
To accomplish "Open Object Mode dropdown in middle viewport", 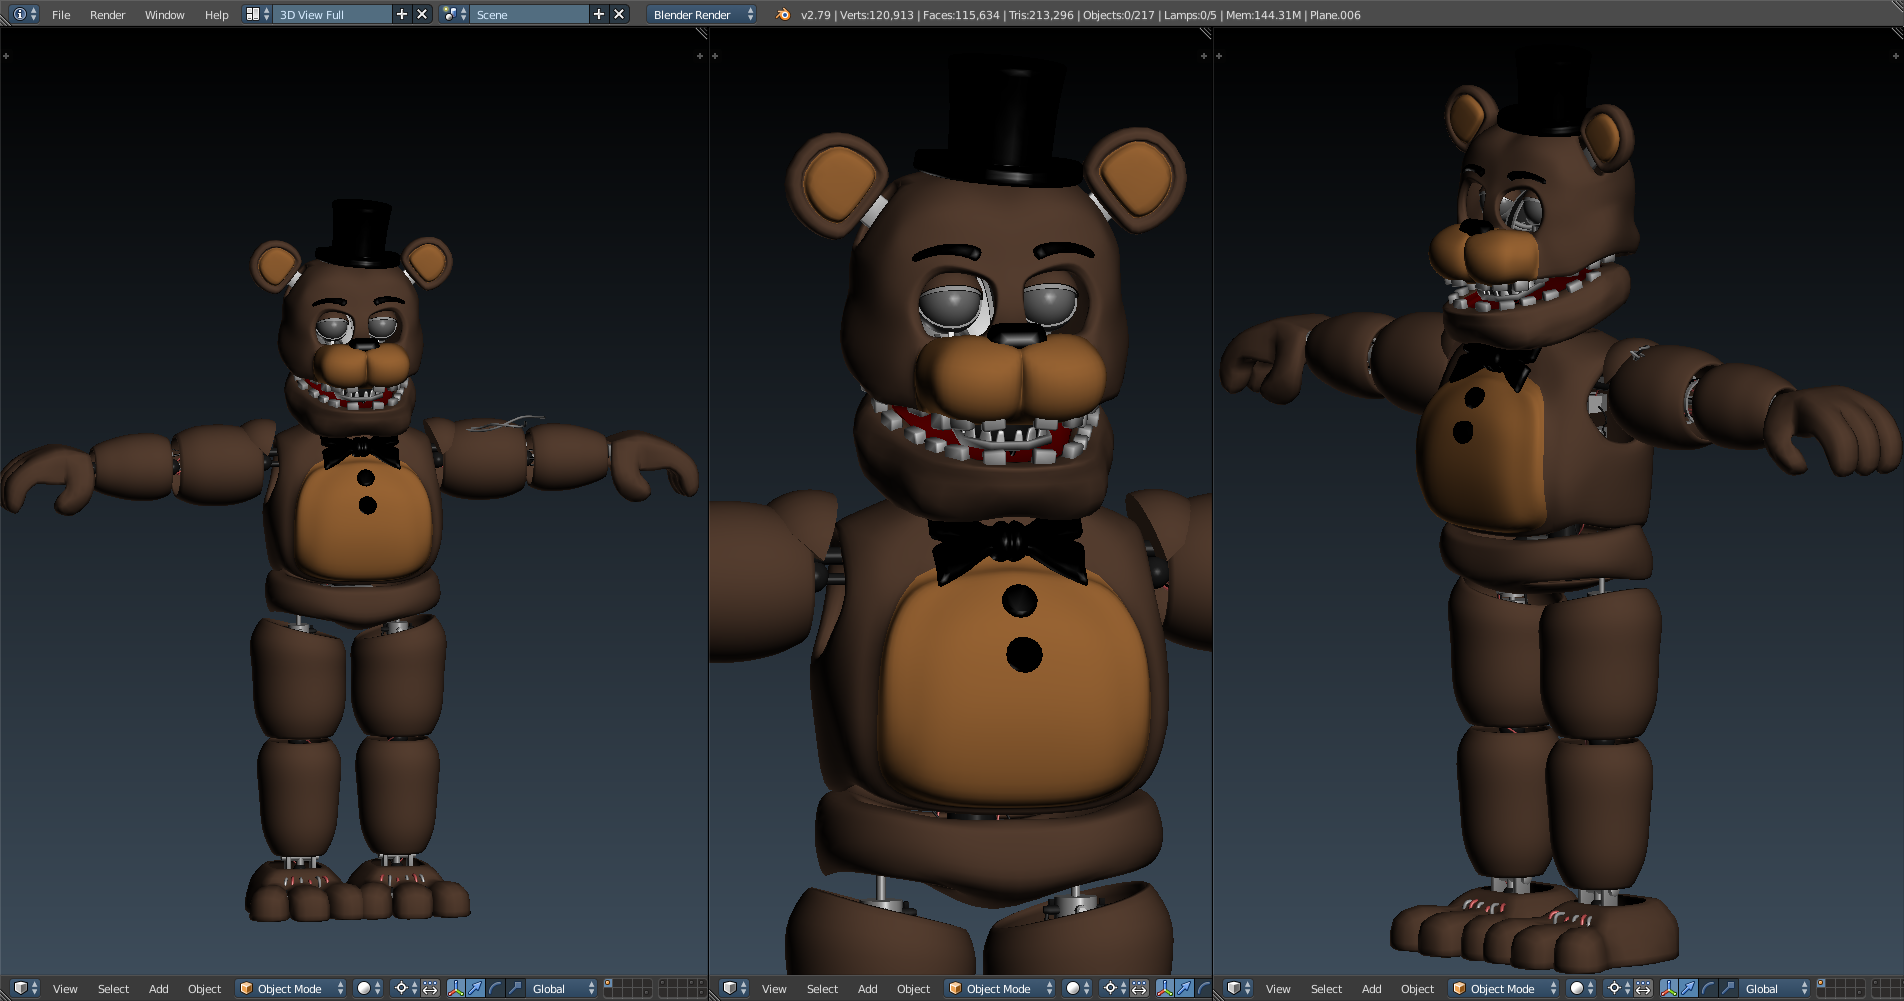I will (x=1000, y=988).
